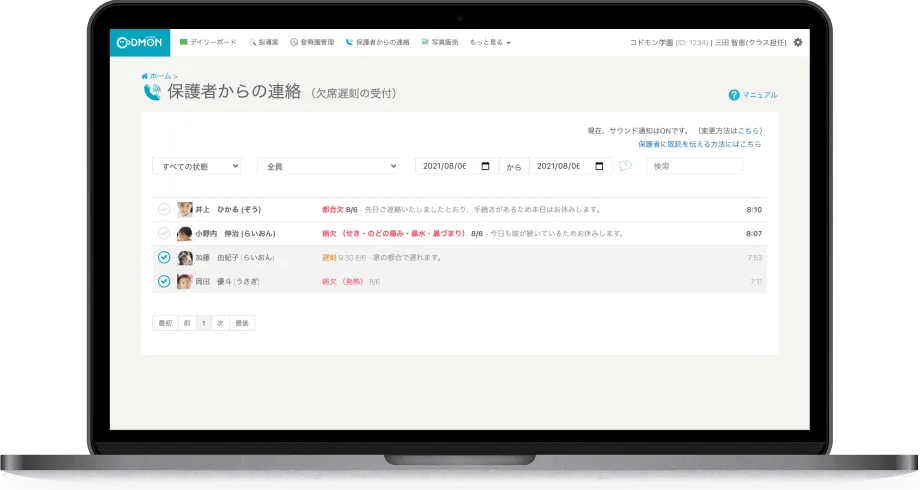Viewport: 920px width, 490px height.
Task: Click avatar photo of 岡田 優斗
Action: pyautogui.click(x=185, y=282)
